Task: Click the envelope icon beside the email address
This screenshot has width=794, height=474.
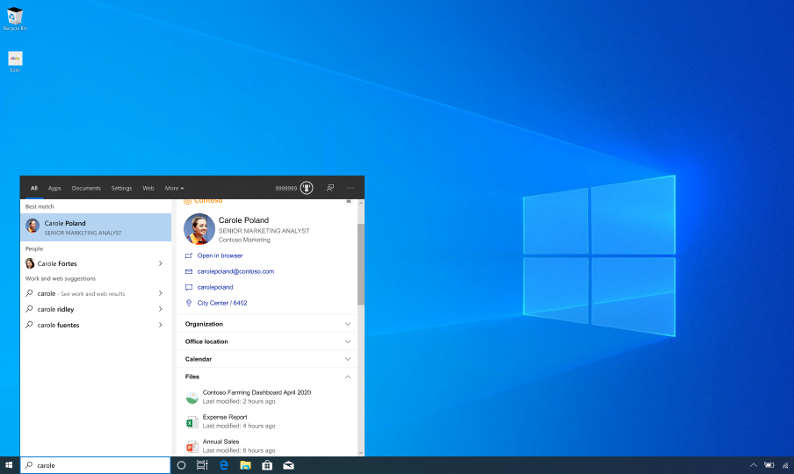Action: click(189, 271)
